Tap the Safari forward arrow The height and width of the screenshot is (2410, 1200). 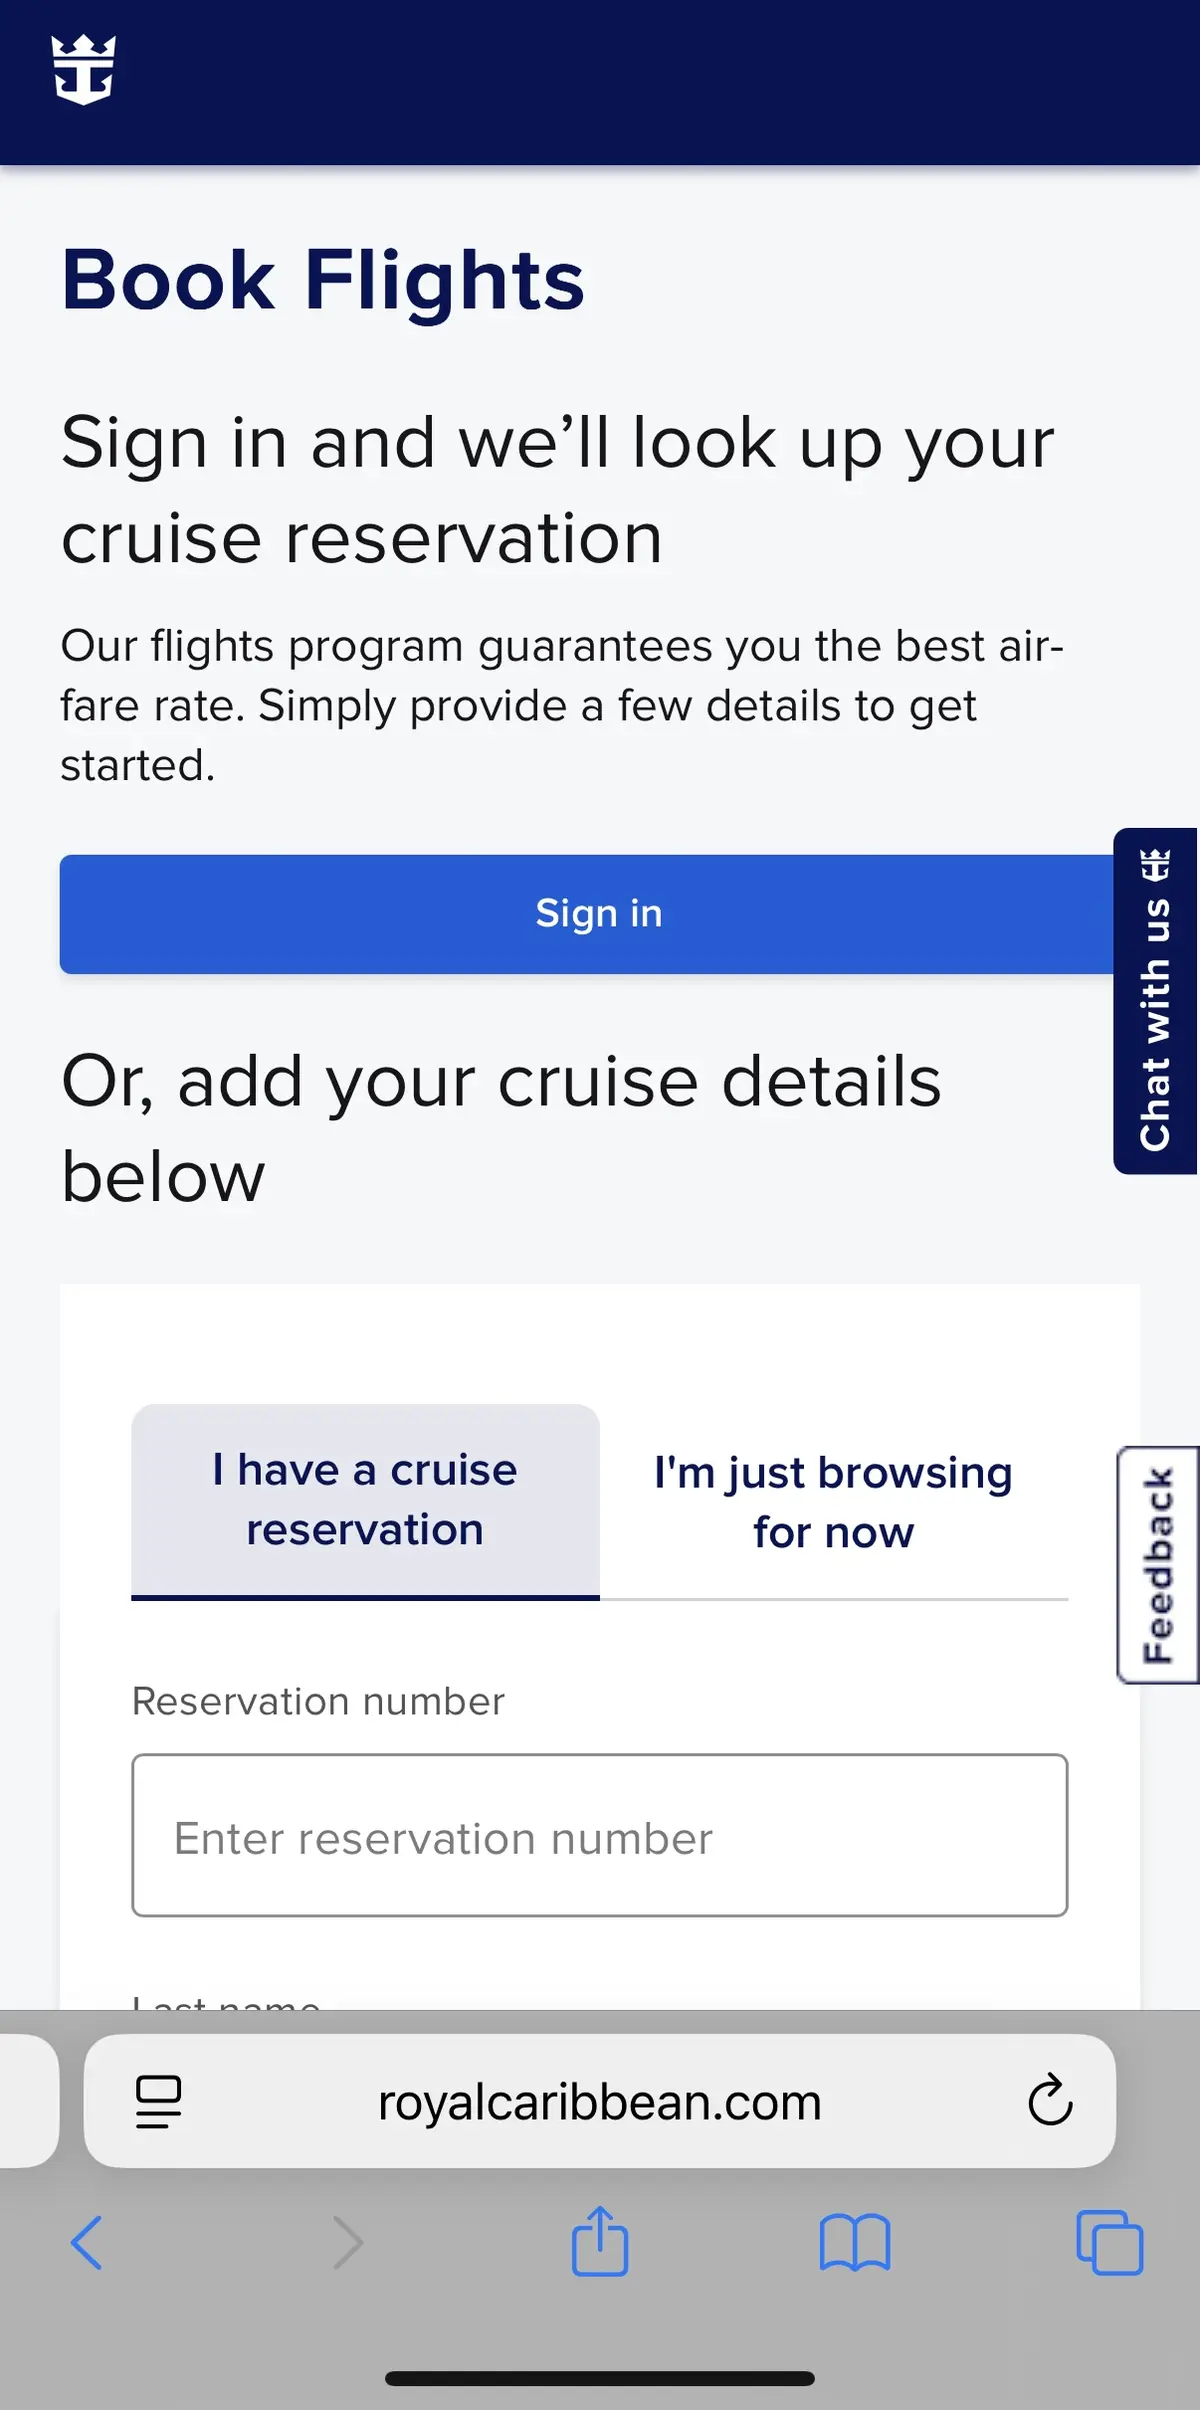347,2243
